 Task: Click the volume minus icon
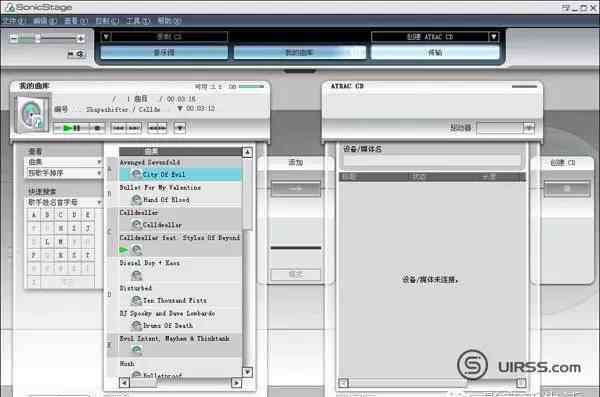[x=13, y=38]
